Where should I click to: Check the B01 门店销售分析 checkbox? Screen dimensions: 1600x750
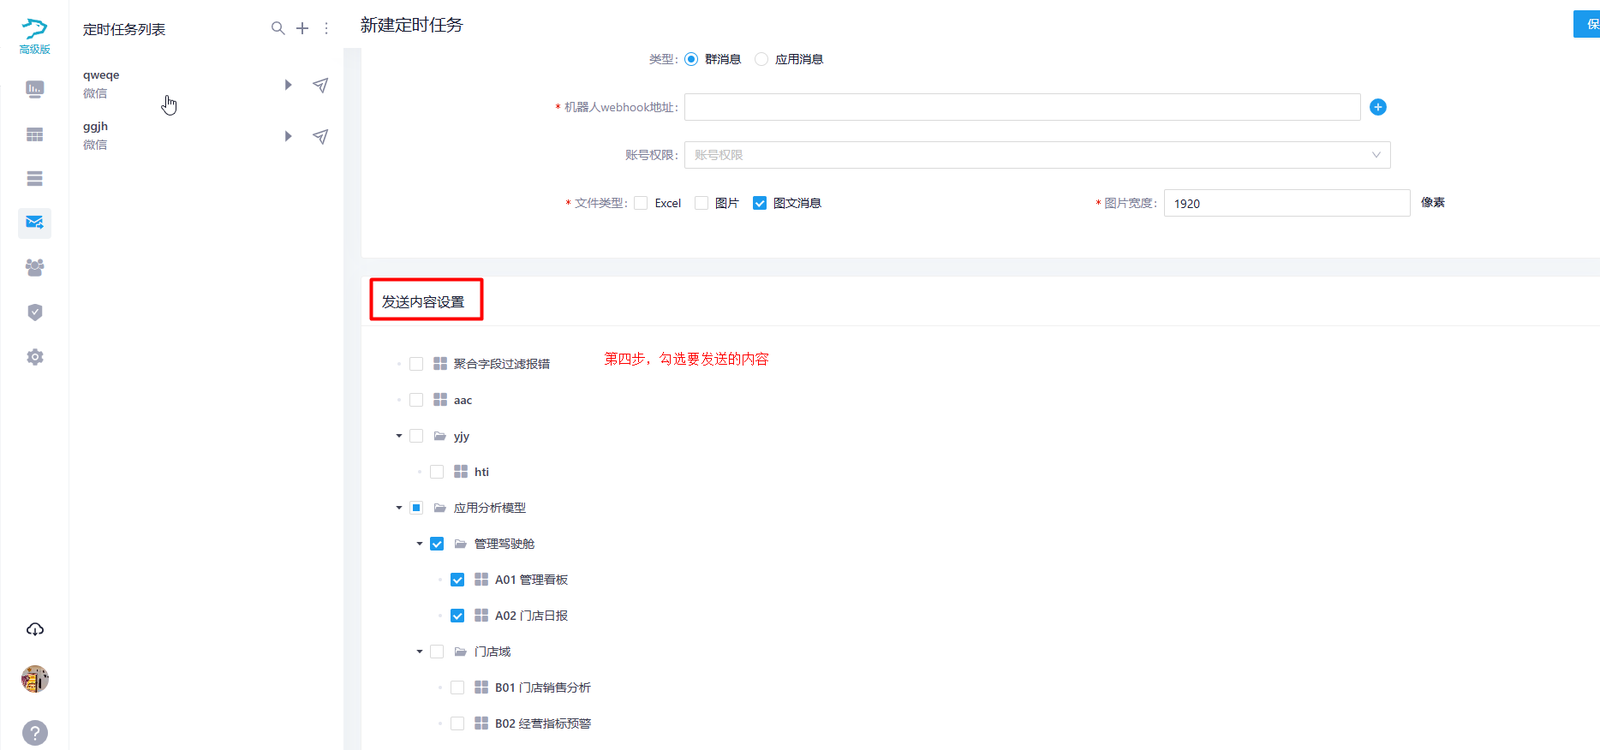[457, 688]
